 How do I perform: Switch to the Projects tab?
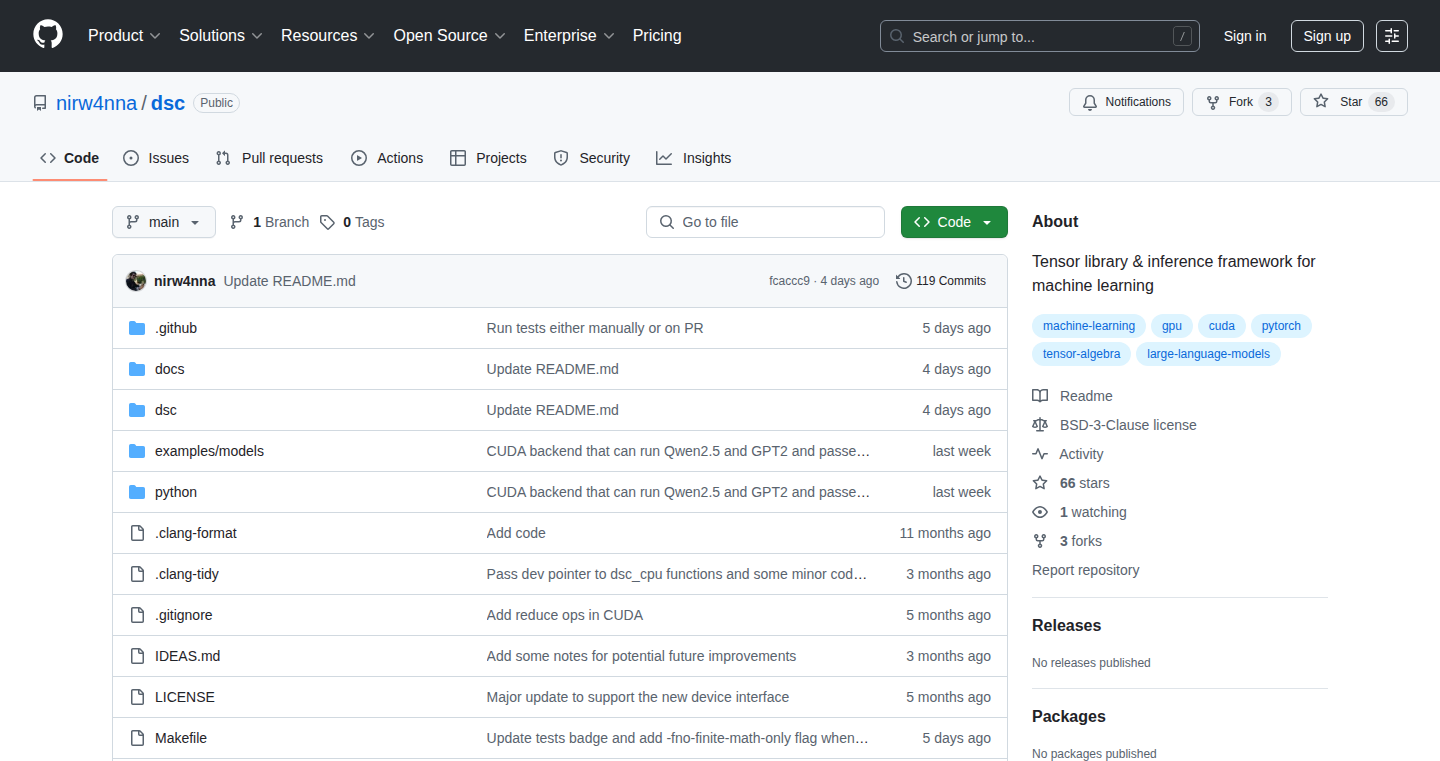[x=488, y=158]
